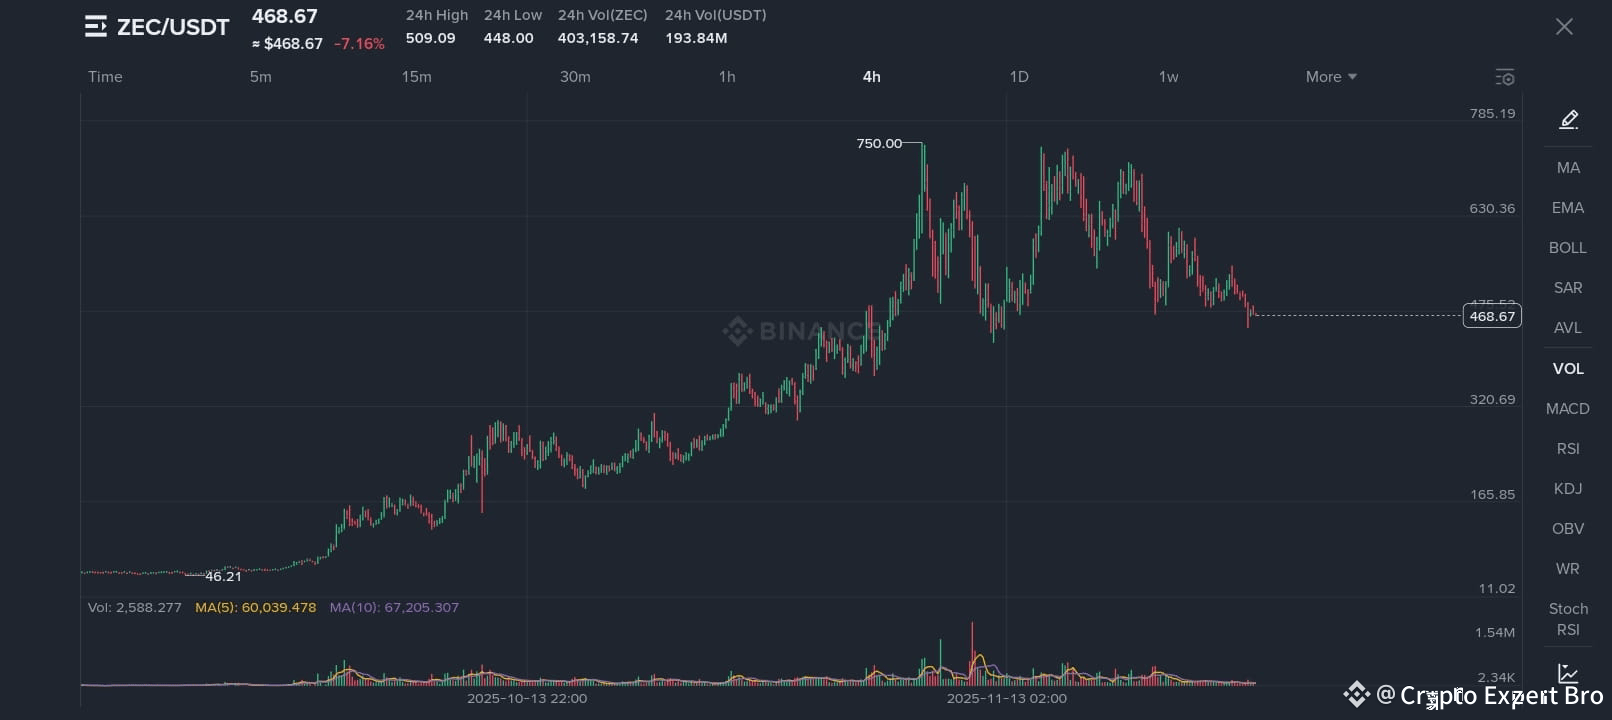Click the -7.16% price change text

[x=359, y=44]
